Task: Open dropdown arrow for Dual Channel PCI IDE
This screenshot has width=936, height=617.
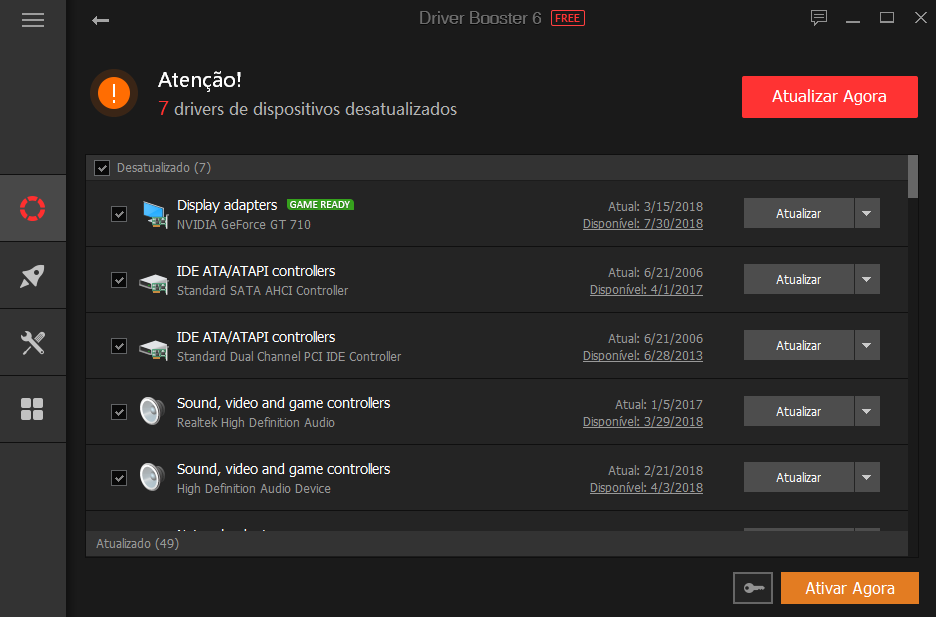Action: click(867, 345)
